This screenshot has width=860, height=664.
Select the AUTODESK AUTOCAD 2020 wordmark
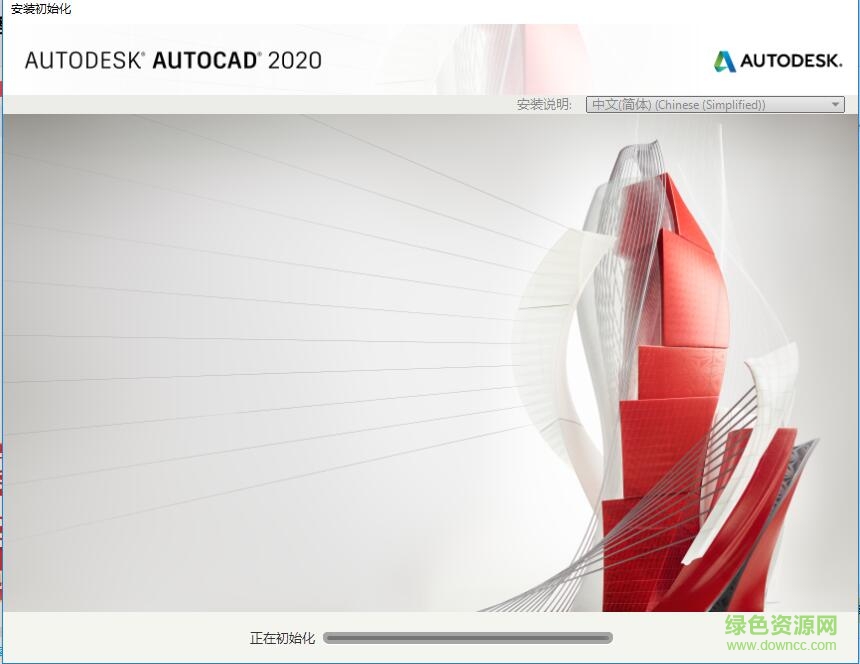pos(173,60)
